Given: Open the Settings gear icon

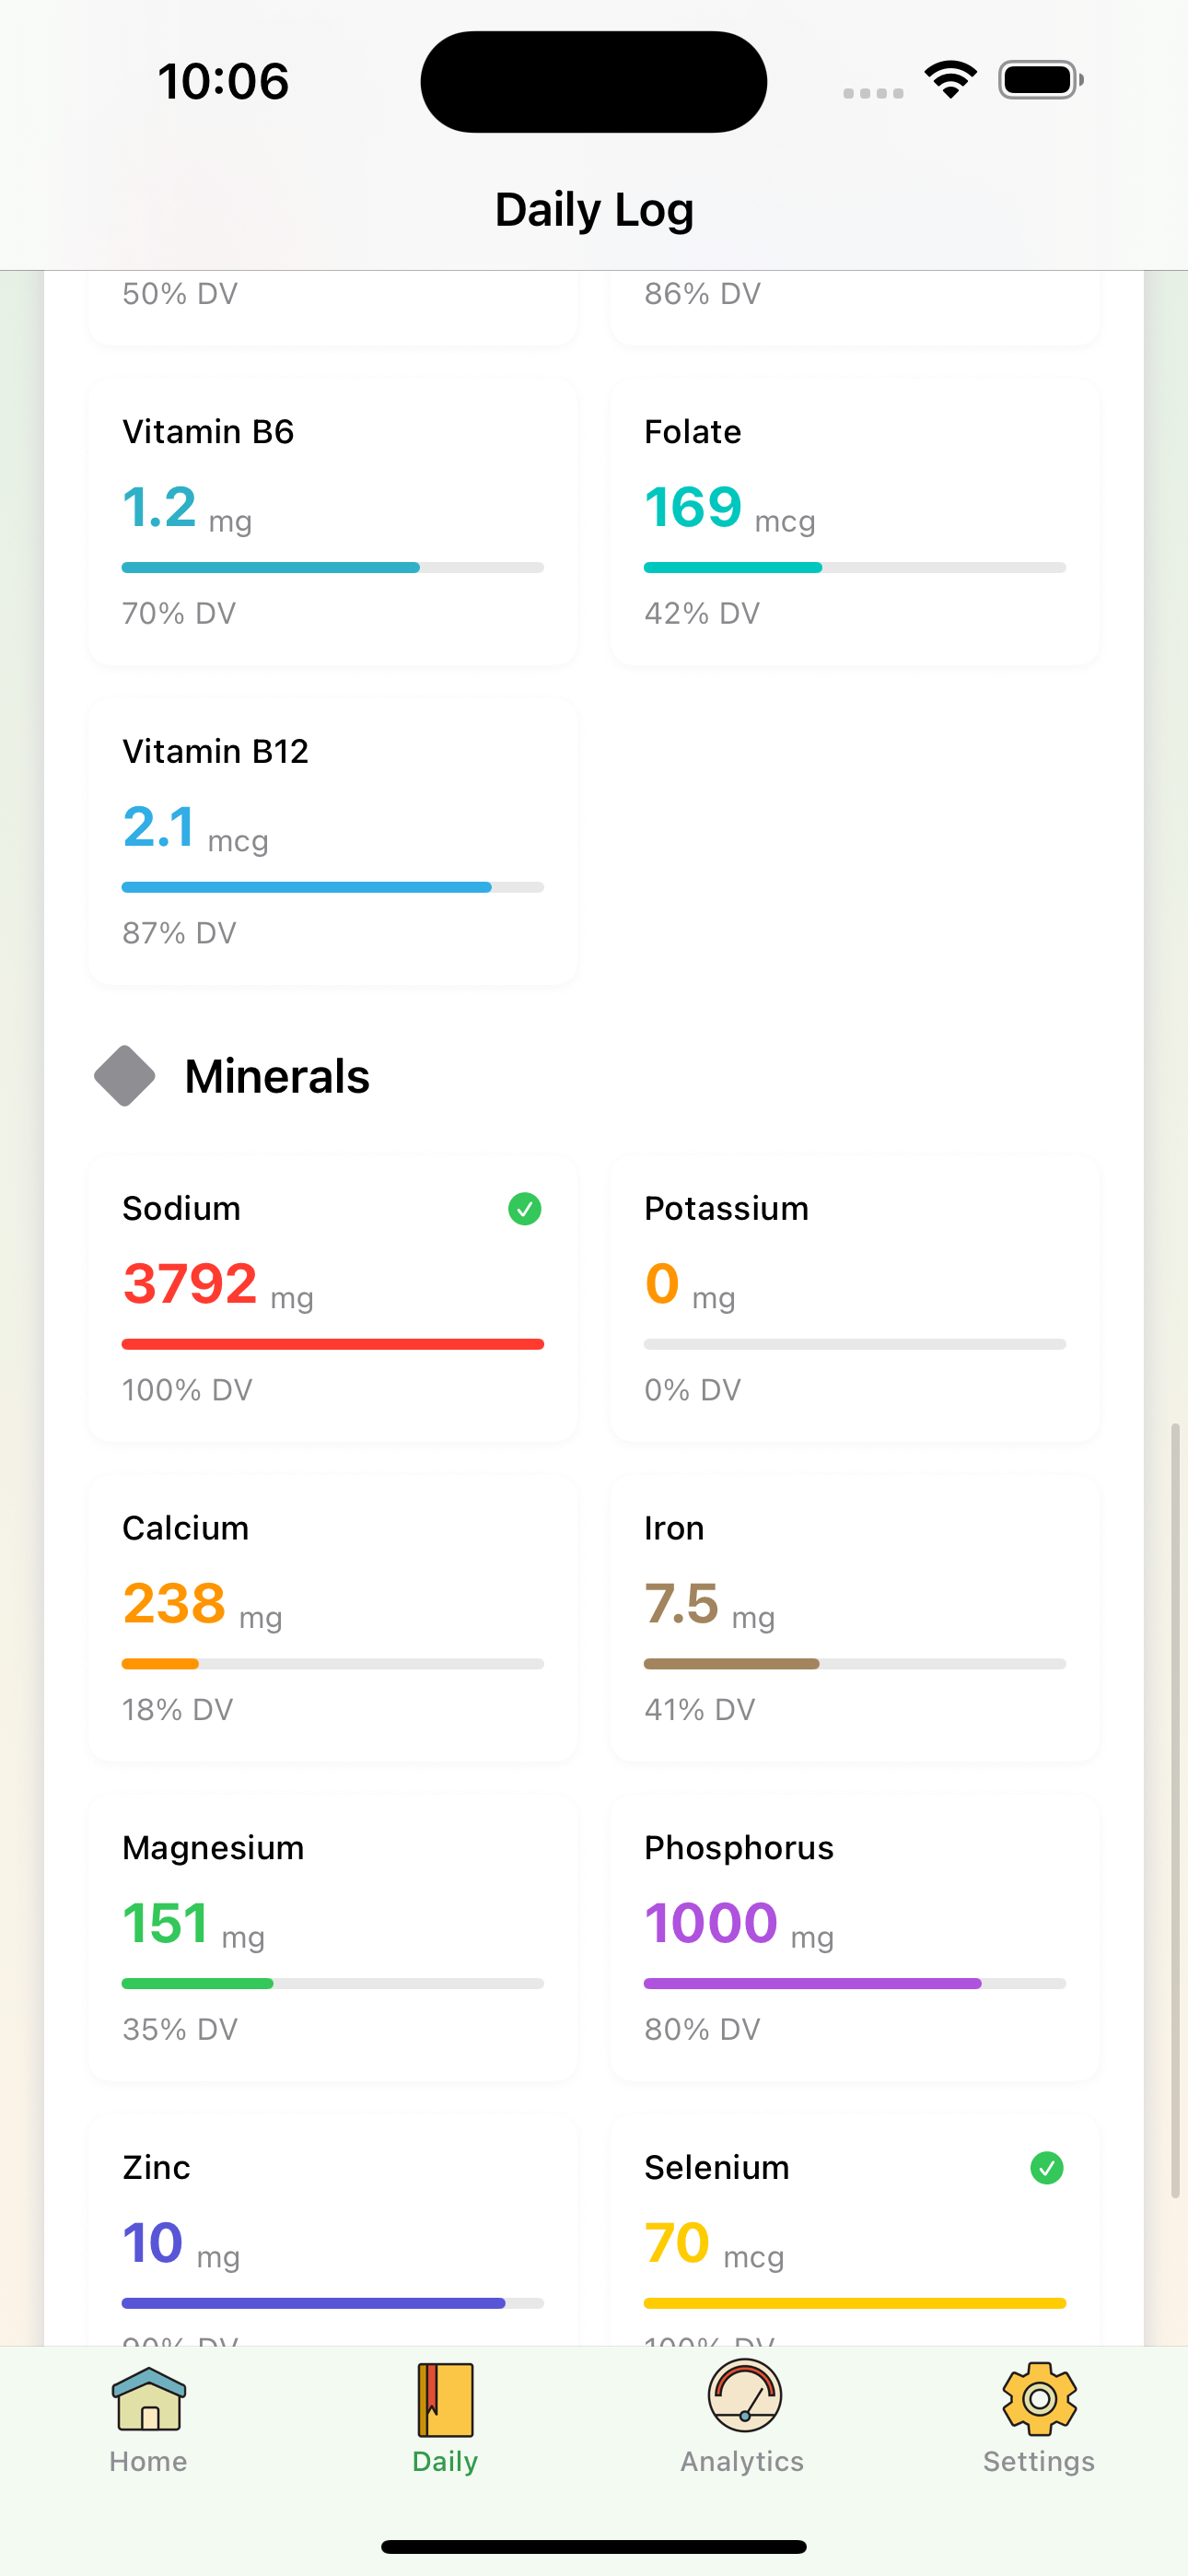Looking at the screenshot, I should 1039,2398.
